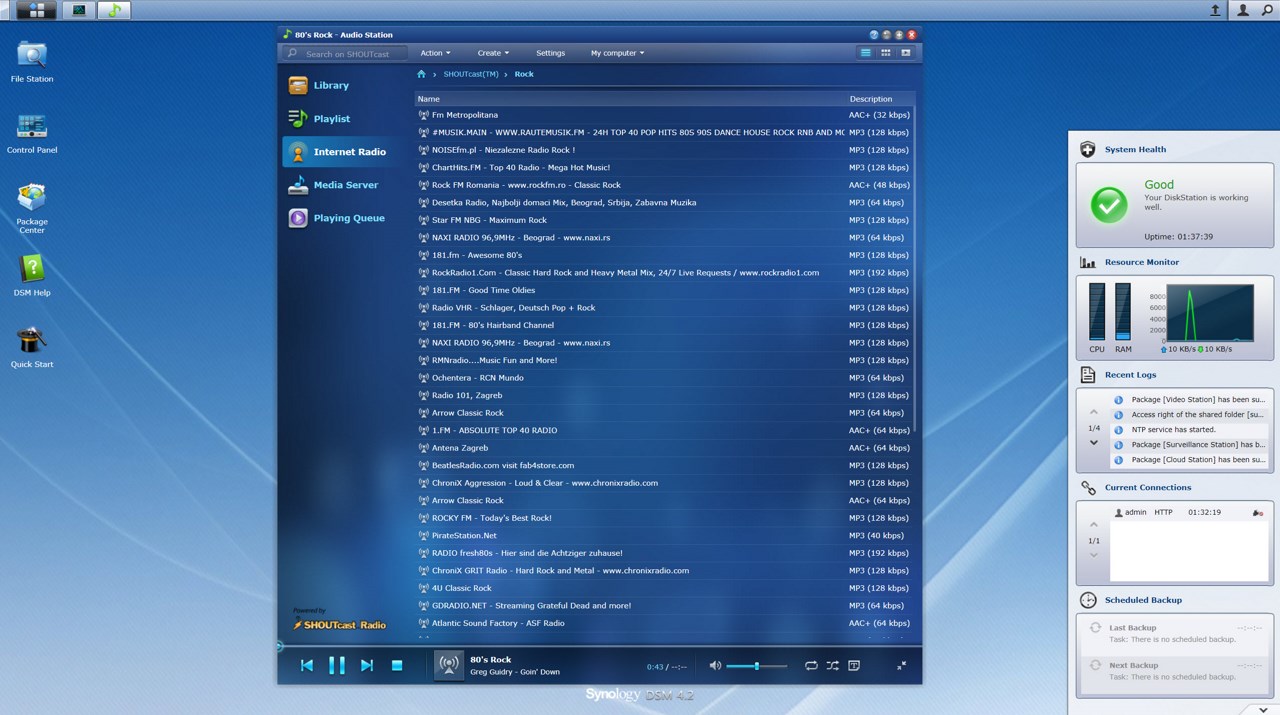This screenshot has height=715, width=1280.
Task: Switch to the Audio Station taskbar icon
Action: pos(115,10)
